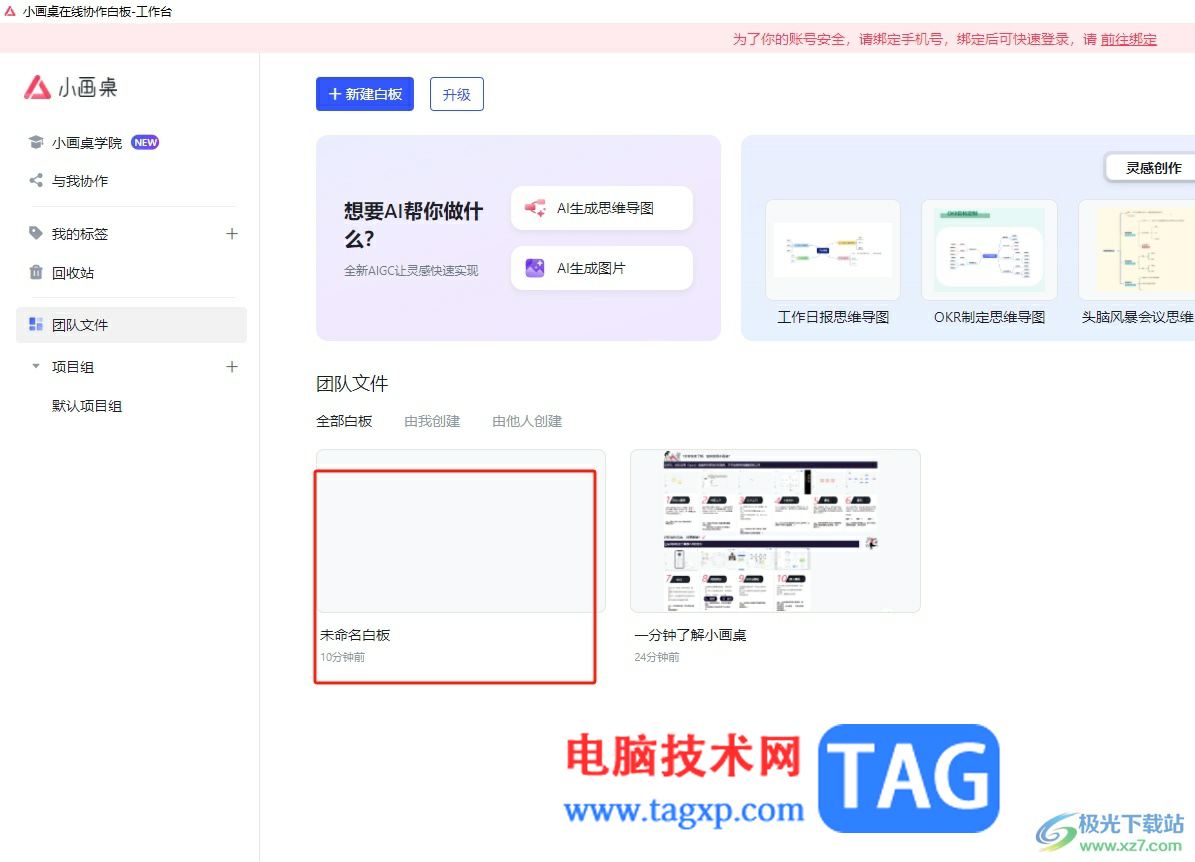Click the app icon in the title bar

[10, 11]
